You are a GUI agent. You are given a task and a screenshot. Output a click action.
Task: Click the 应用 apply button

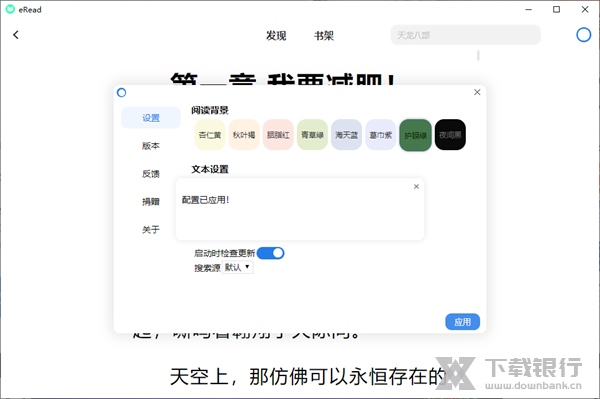click(x=462, y=322)
